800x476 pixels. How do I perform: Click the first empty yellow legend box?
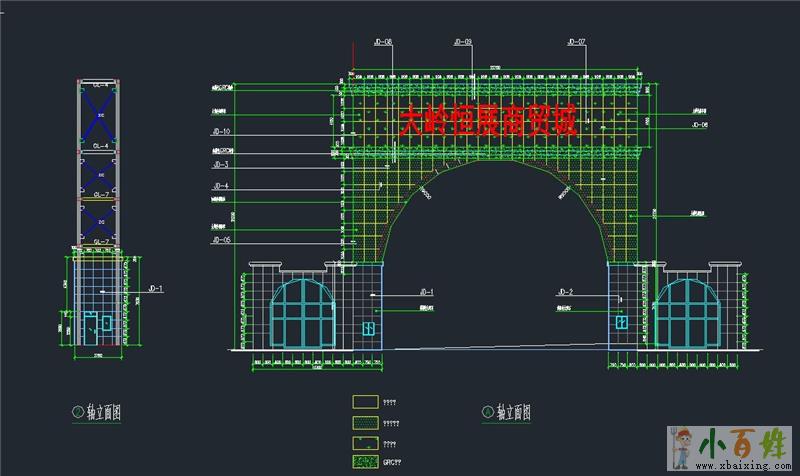point(365,401)
